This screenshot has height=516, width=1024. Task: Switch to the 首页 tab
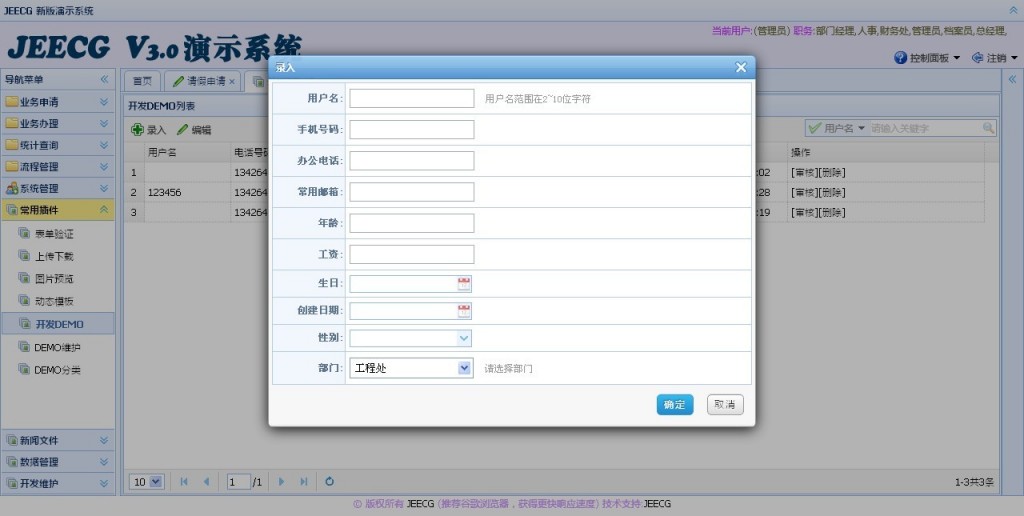(142, 81)
